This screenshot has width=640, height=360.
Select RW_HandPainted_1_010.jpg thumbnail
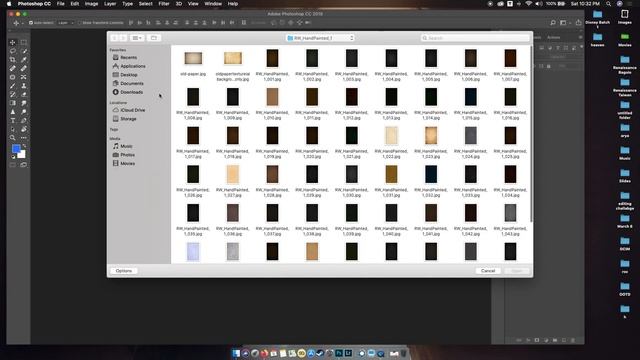(272, 97)
